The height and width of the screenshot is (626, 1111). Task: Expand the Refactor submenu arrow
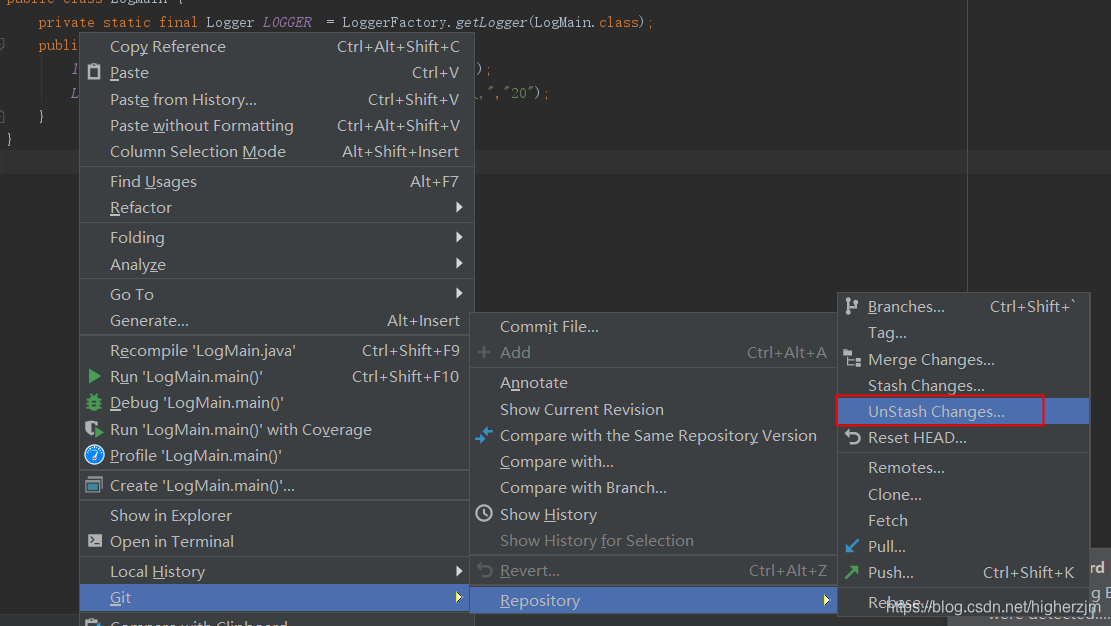pyautogui.click(x=459, y=207)
